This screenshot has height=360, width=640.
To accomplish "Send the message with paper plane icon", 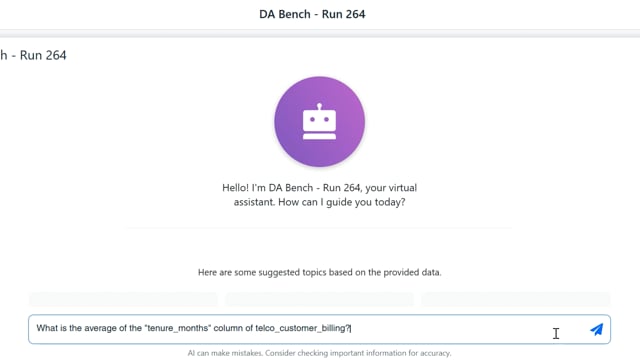I will tap(597, 329).
